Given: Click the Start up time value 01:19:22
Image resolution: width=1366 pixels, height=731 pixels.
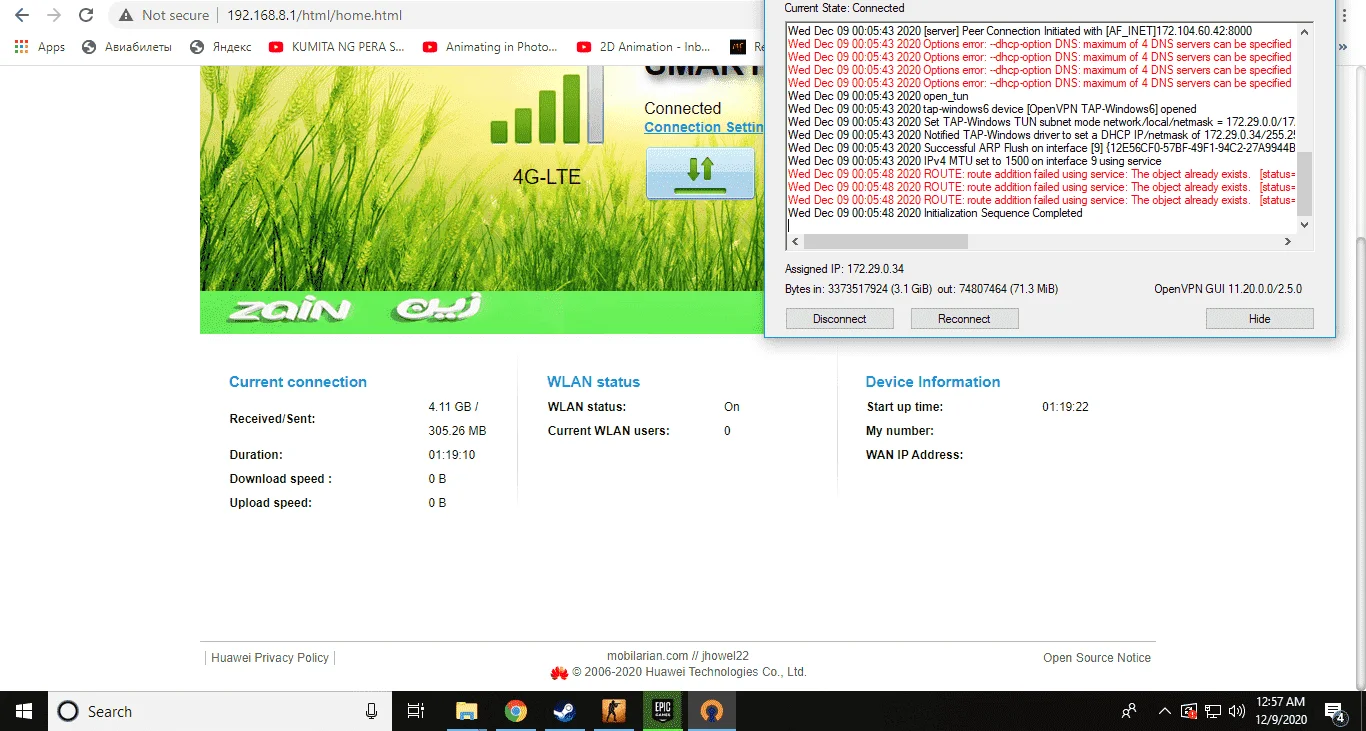Looking at the screenshot, I should click(x=1065, y=407).
